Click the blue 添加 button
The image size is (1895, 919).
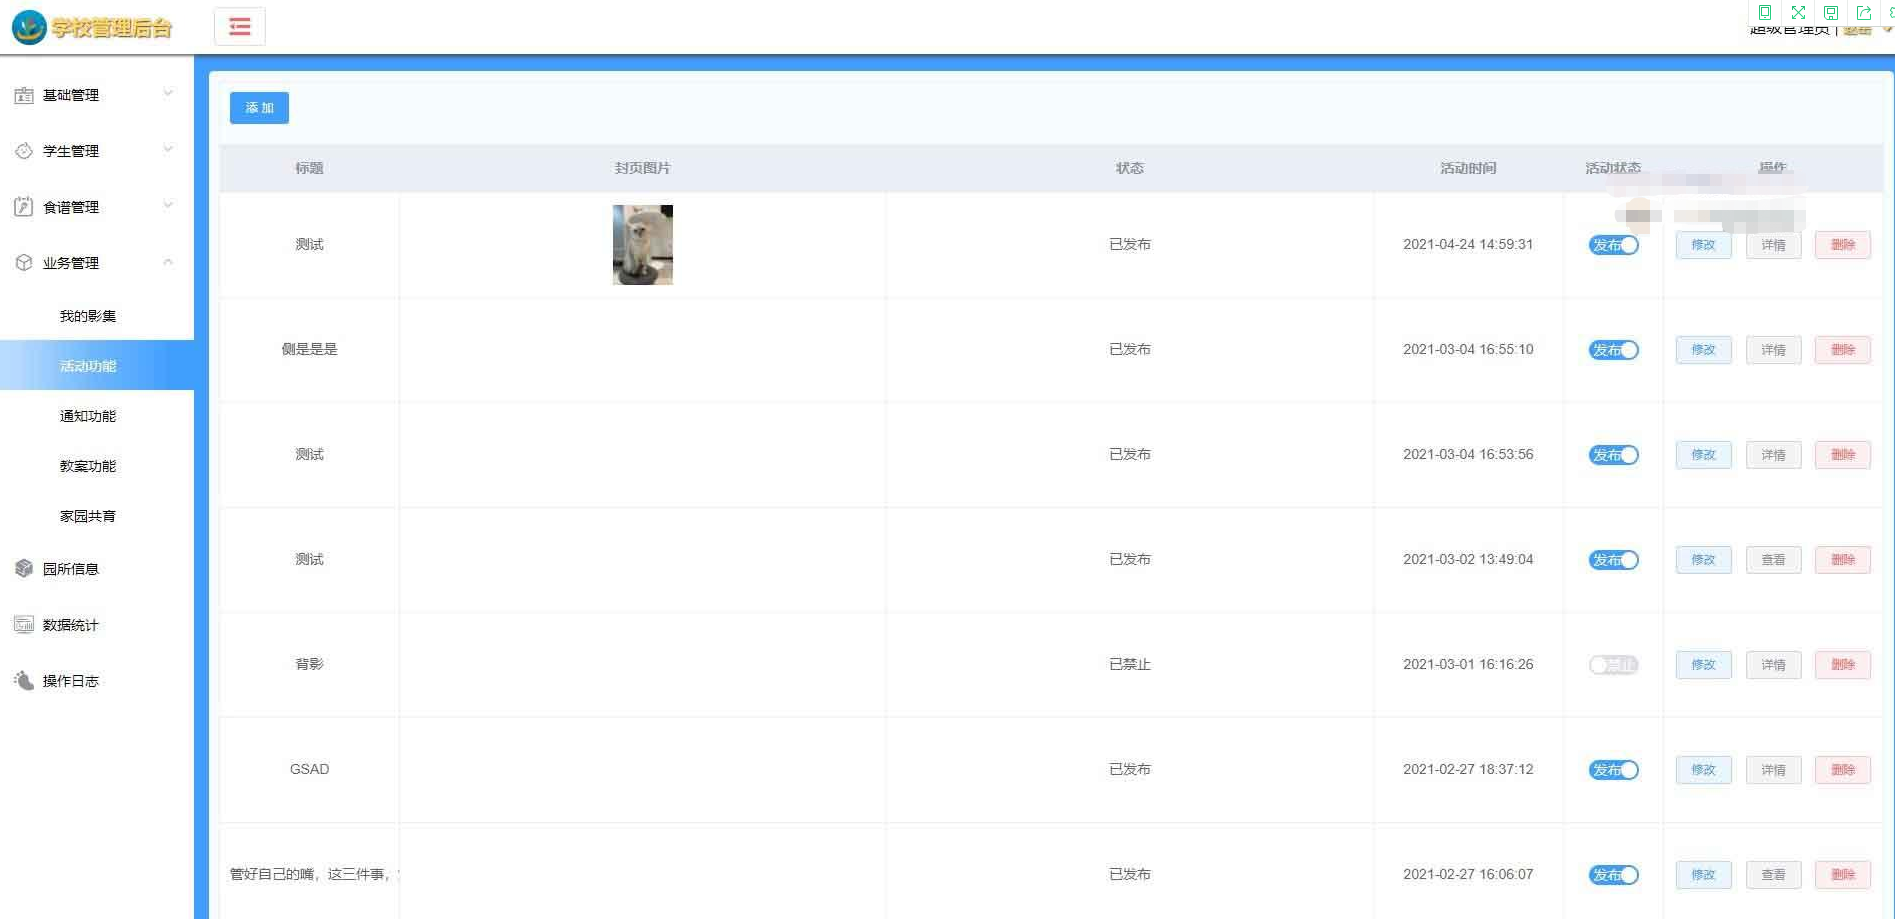point(259,108)
